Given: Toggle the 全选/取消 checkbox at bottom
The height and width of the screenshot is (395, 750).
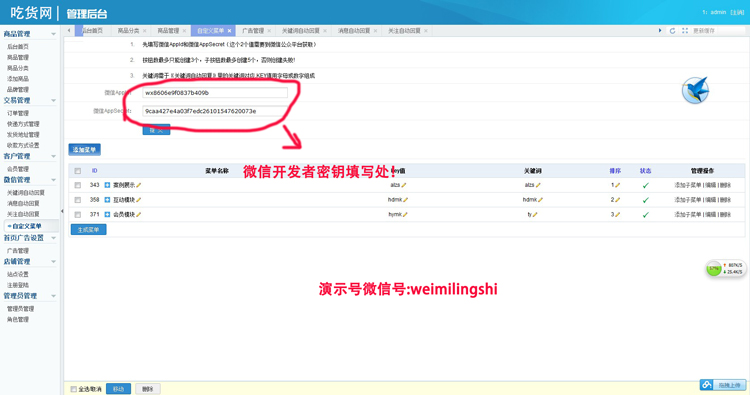Looking at the screenshot, I should coord(74,389).
